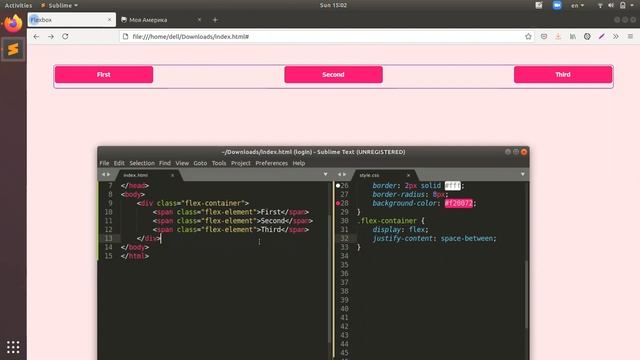Go back to the previous page
The height and width of the screenshot is (360, 640).
click(36, 36)
